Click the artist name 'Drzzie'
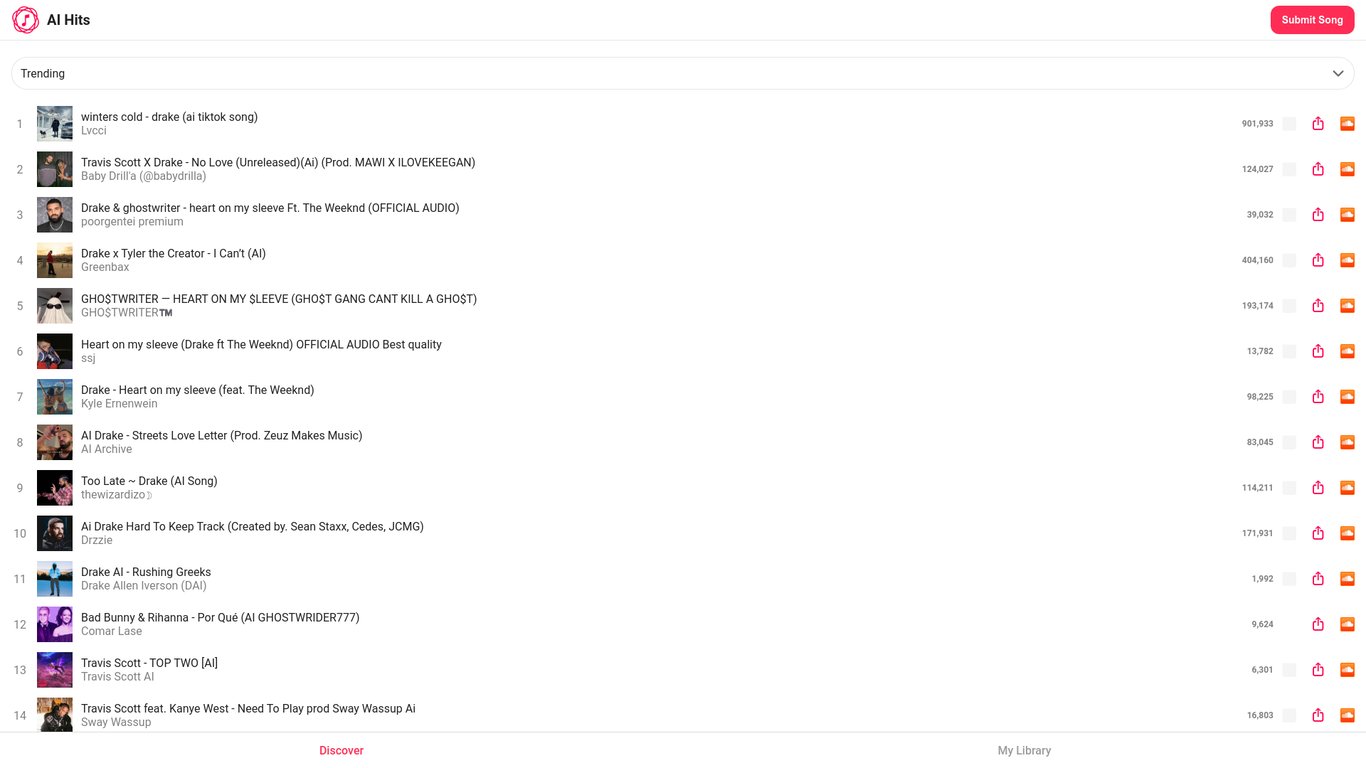This screenshot has width=1366, height=768. tap(97, 540)
